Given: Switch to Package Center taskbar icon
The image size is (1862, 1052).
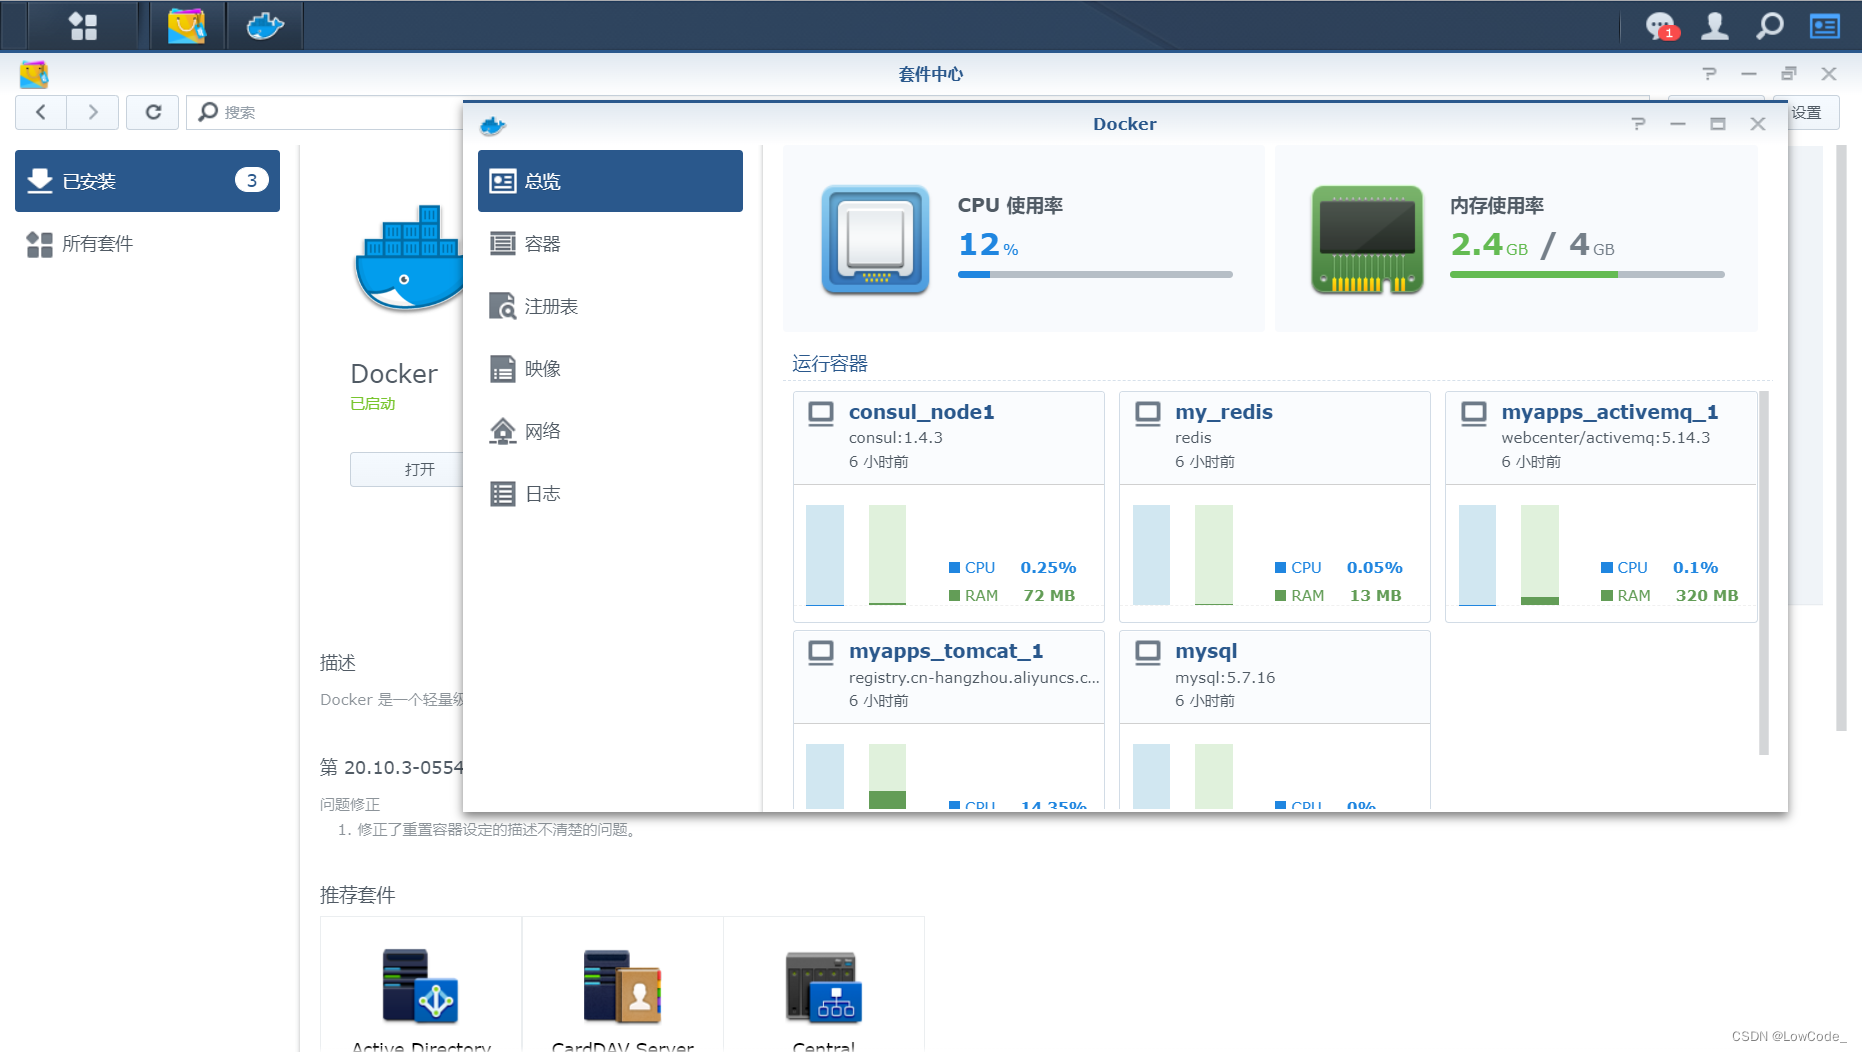Looking at the screenshot, I should 187,26.
